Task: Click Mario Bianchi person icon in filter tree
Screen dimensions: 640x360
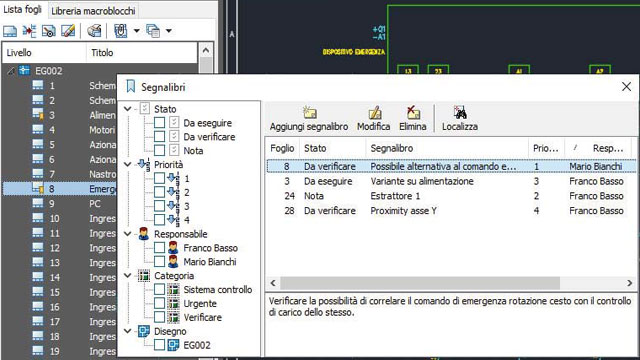Action: point(173,262)
